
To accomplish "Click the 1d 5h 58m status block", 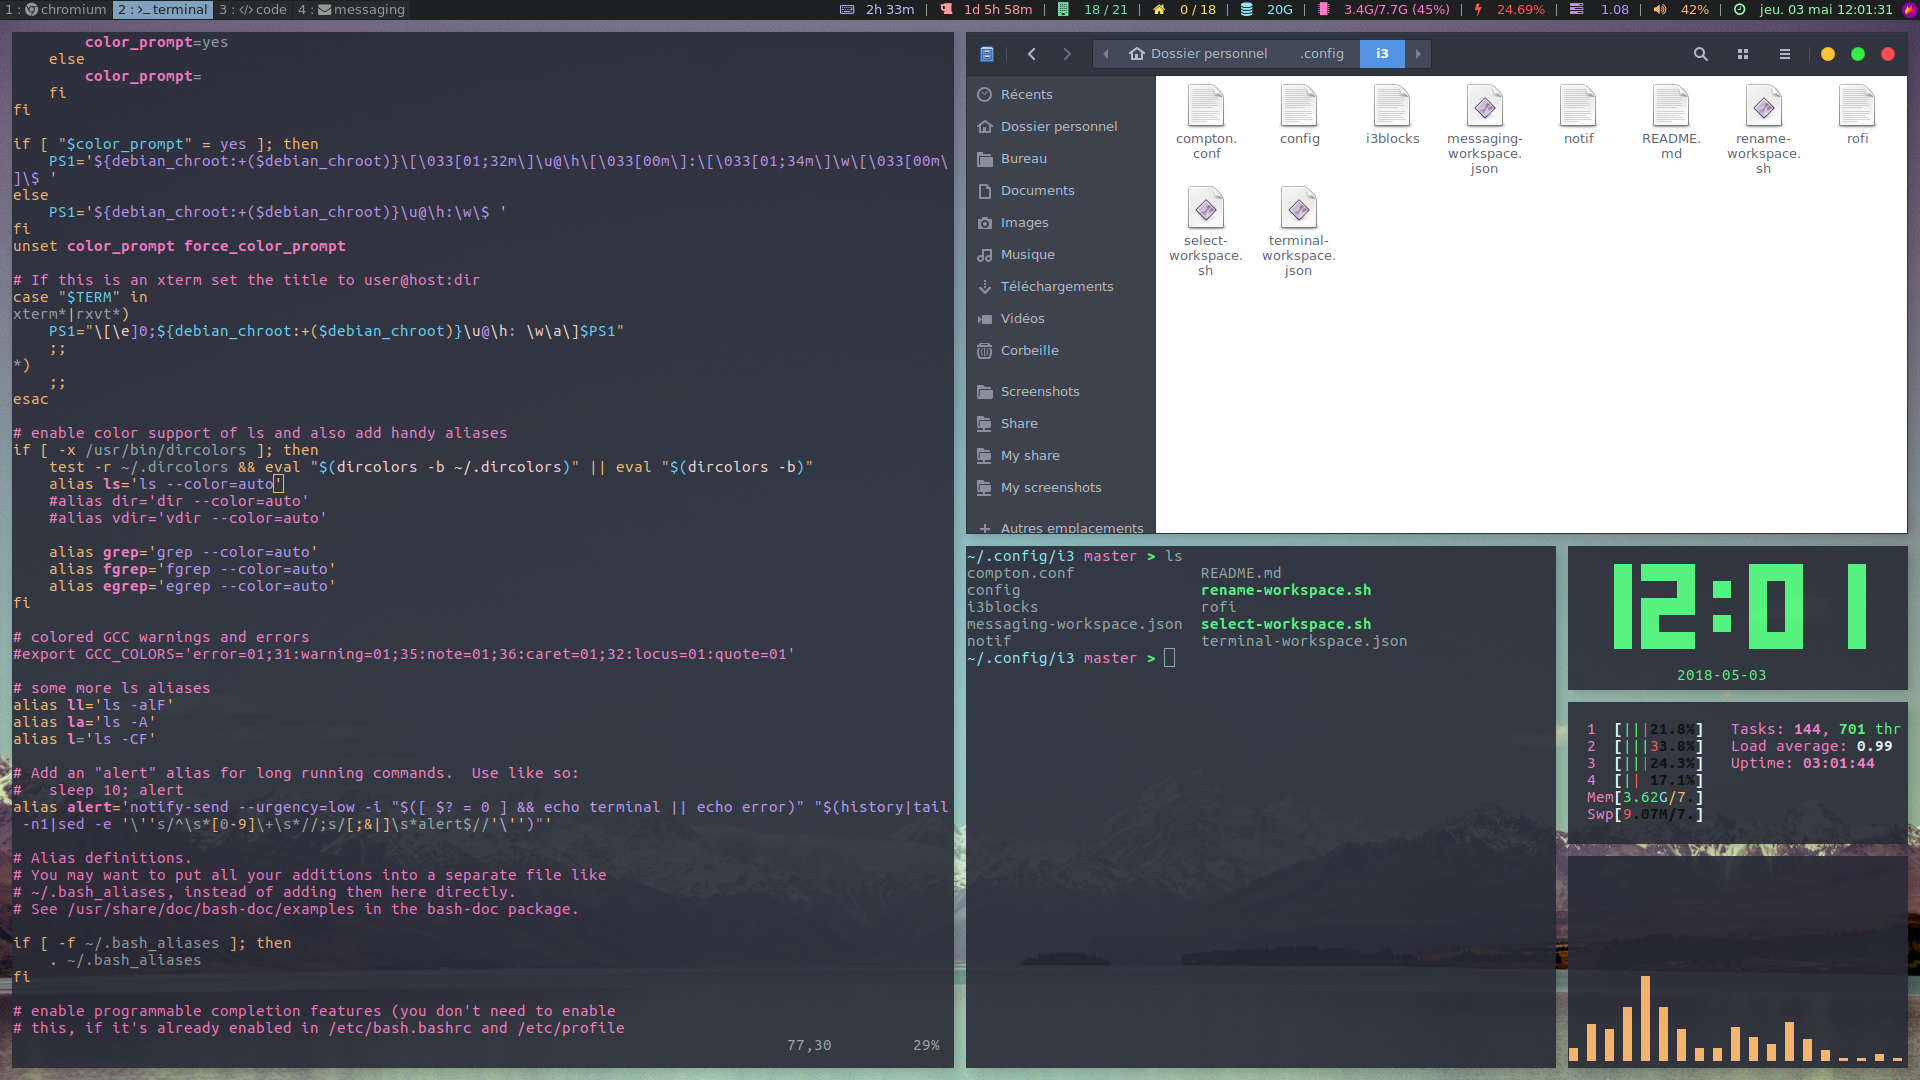I will [987, 9].
